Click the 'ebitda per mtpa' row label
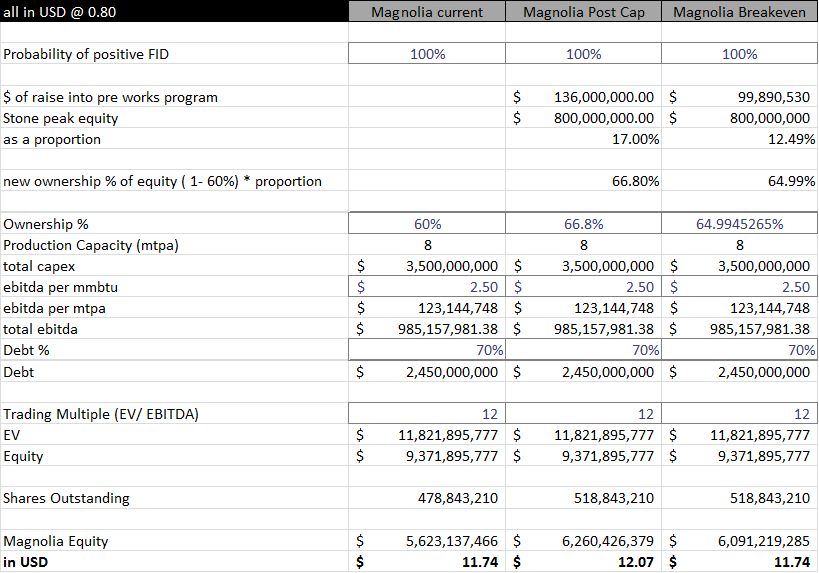 tap(54, 308)
